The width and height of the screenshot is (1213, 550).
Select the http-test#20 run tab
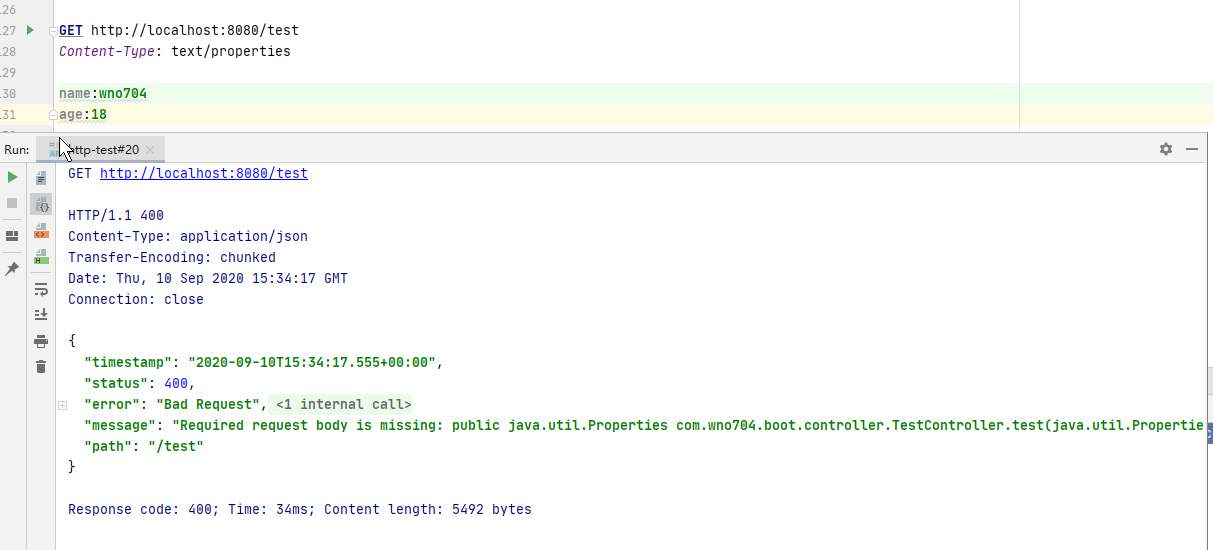click(100, 150)
